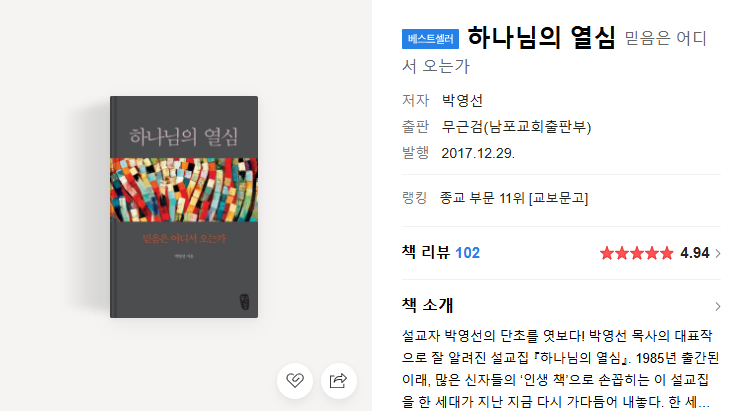Click the ranking 종교 부문 11위 [교보문고]
Screen dimensions: 729x411
(x=514, y=199)
